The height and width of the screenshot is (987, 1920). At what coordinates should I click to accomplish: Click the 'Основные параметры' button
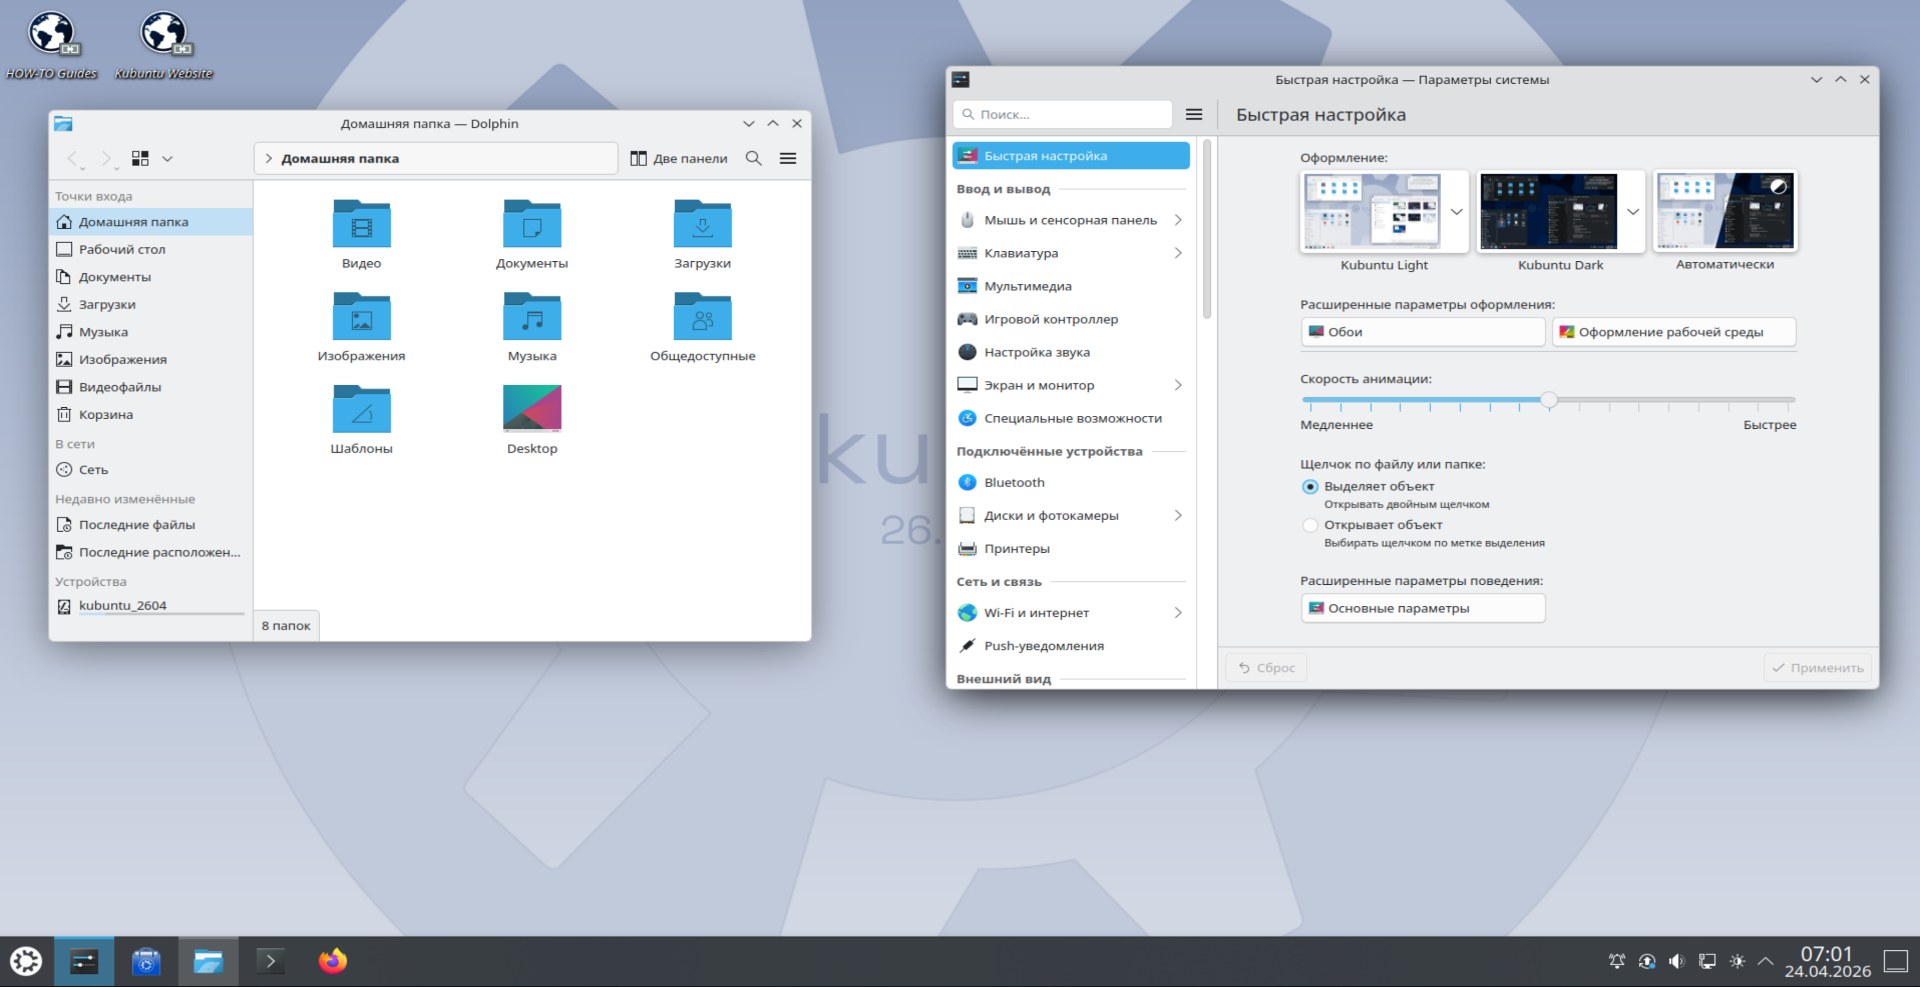click(1422, 608)
